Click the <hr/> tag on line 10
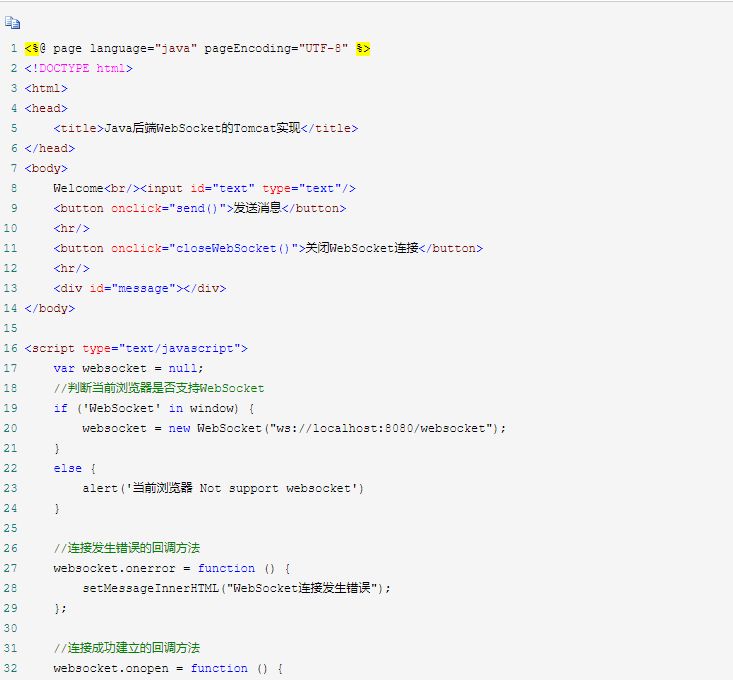The image size is (733, 680). [x=72, y=228]
